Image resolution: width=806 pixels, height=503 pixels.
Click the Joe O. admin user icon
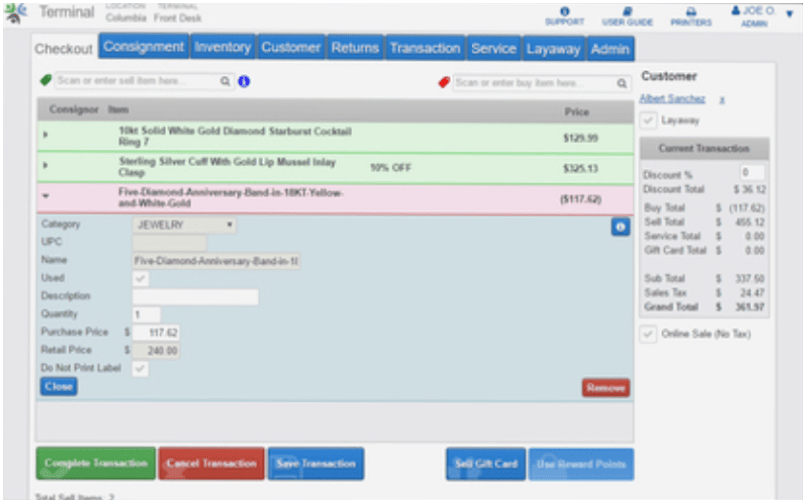coord(736,10)
